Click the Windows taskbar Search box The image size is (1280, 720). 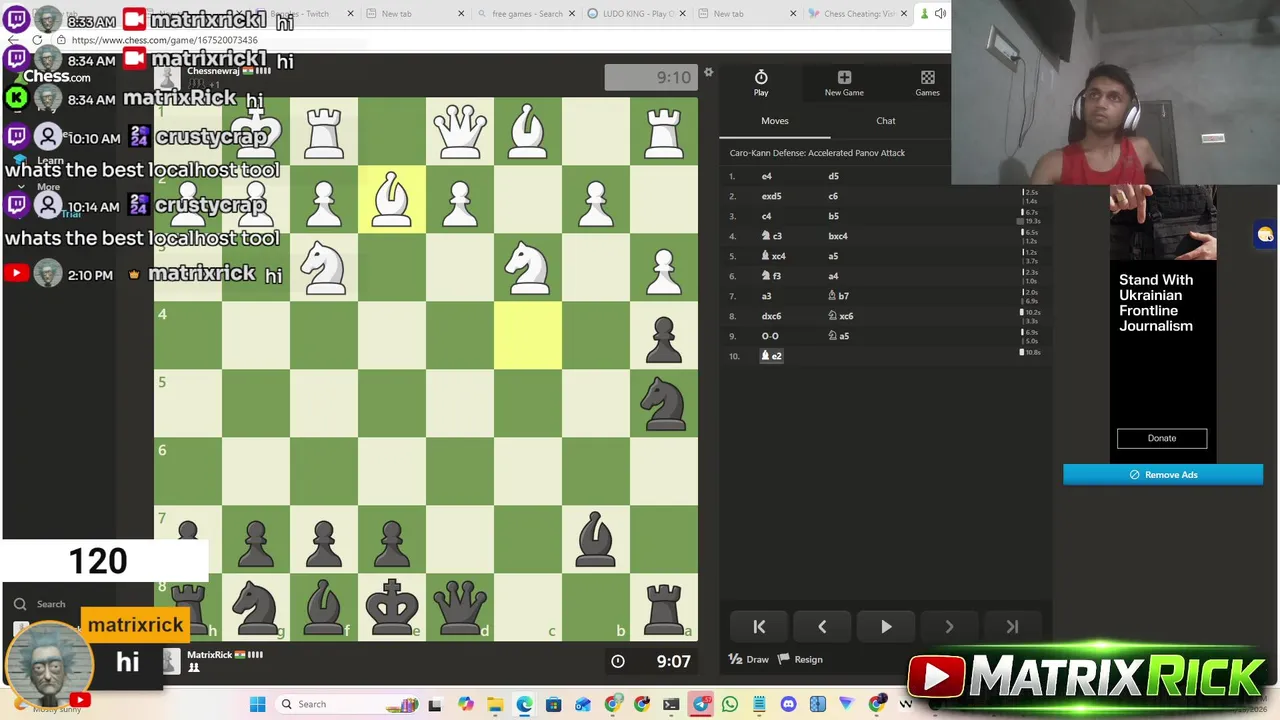[346, 704]
